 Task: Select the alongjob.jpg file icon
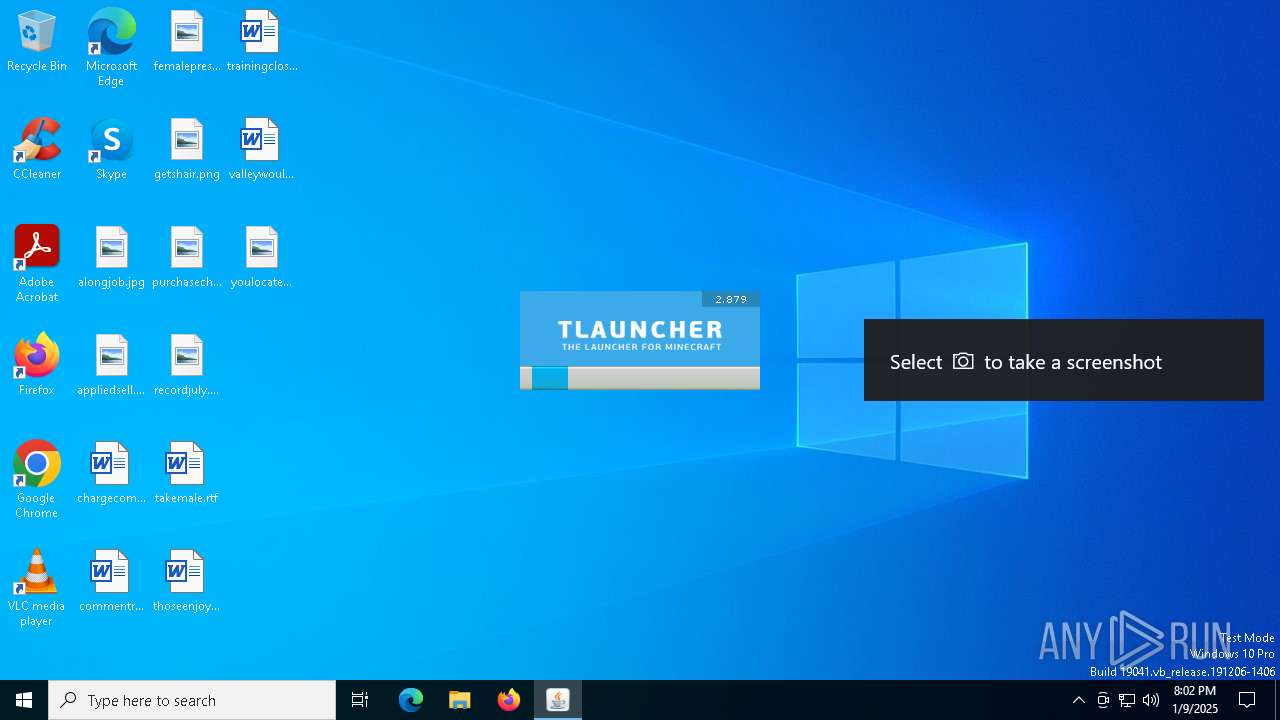click(x=111, y=258)
